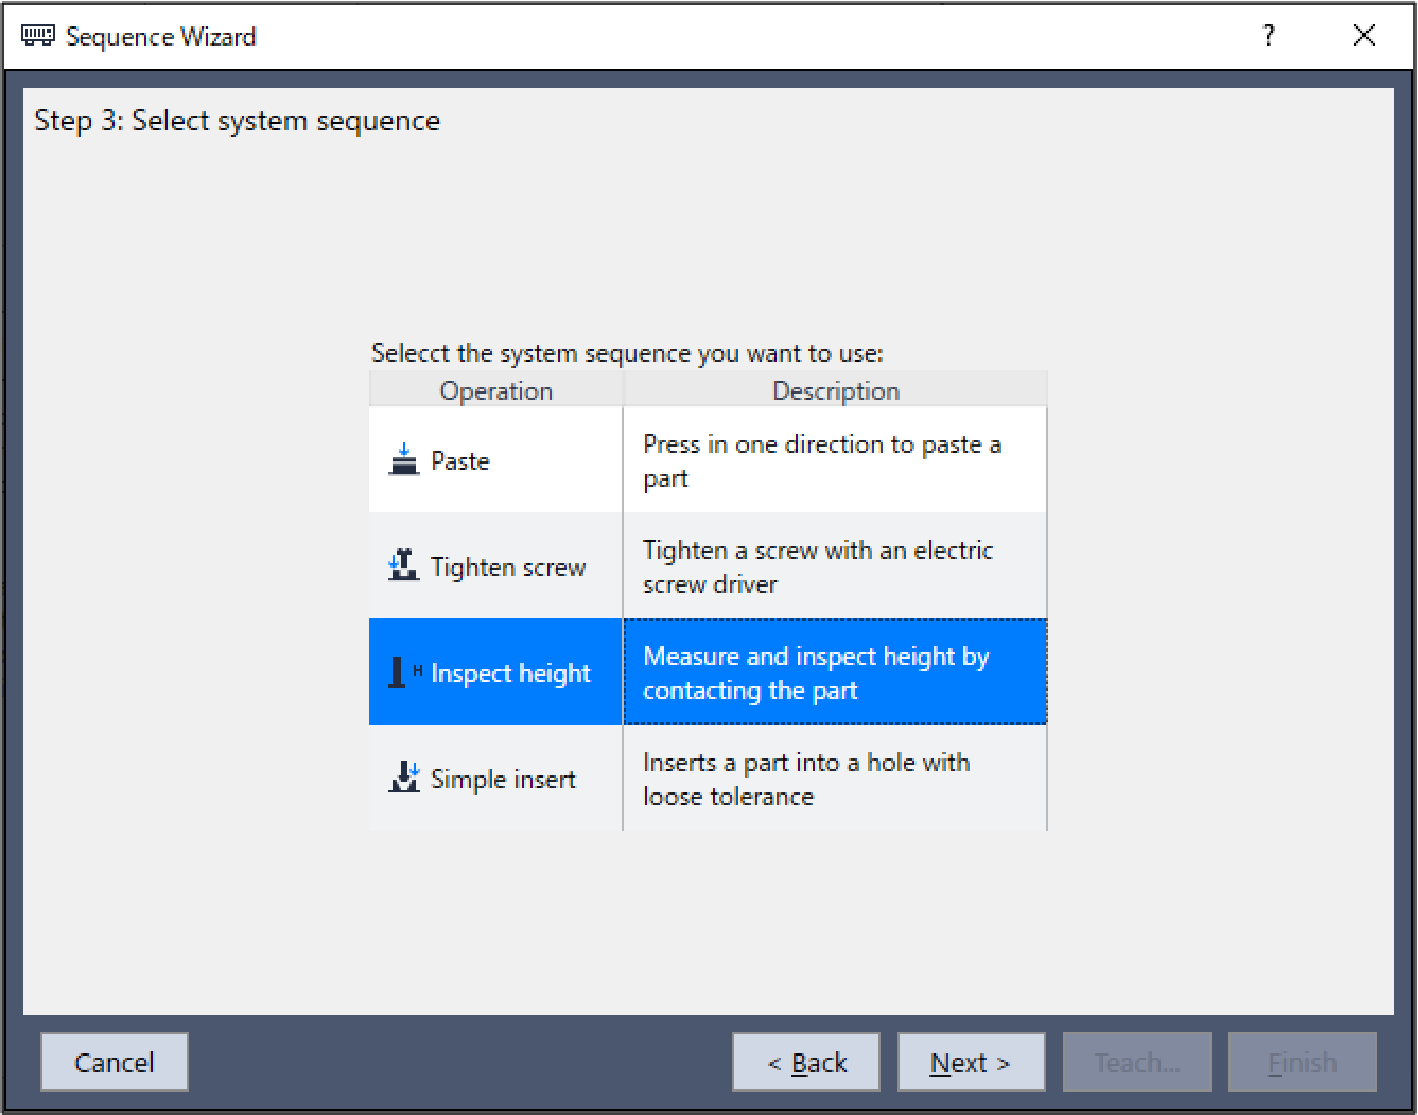
Task: Go back with the Back button
Action: (806, 1062)
